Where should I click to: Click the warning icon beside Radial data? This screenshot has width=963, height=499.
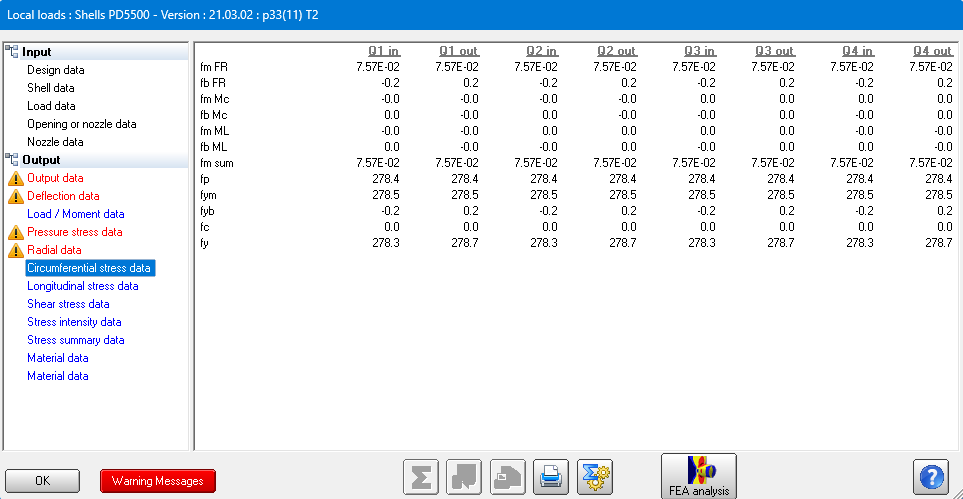[15, 251]
